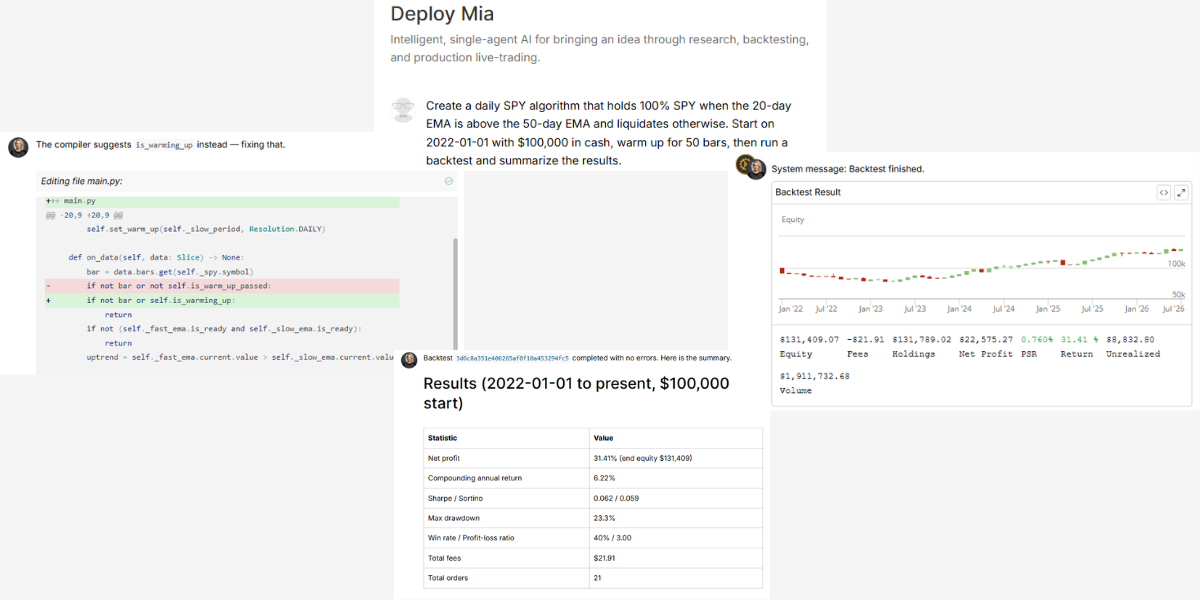The image size is (1200, 600).
Task: Click the Sharpe / Sortino row label
Action: (454, 498)
